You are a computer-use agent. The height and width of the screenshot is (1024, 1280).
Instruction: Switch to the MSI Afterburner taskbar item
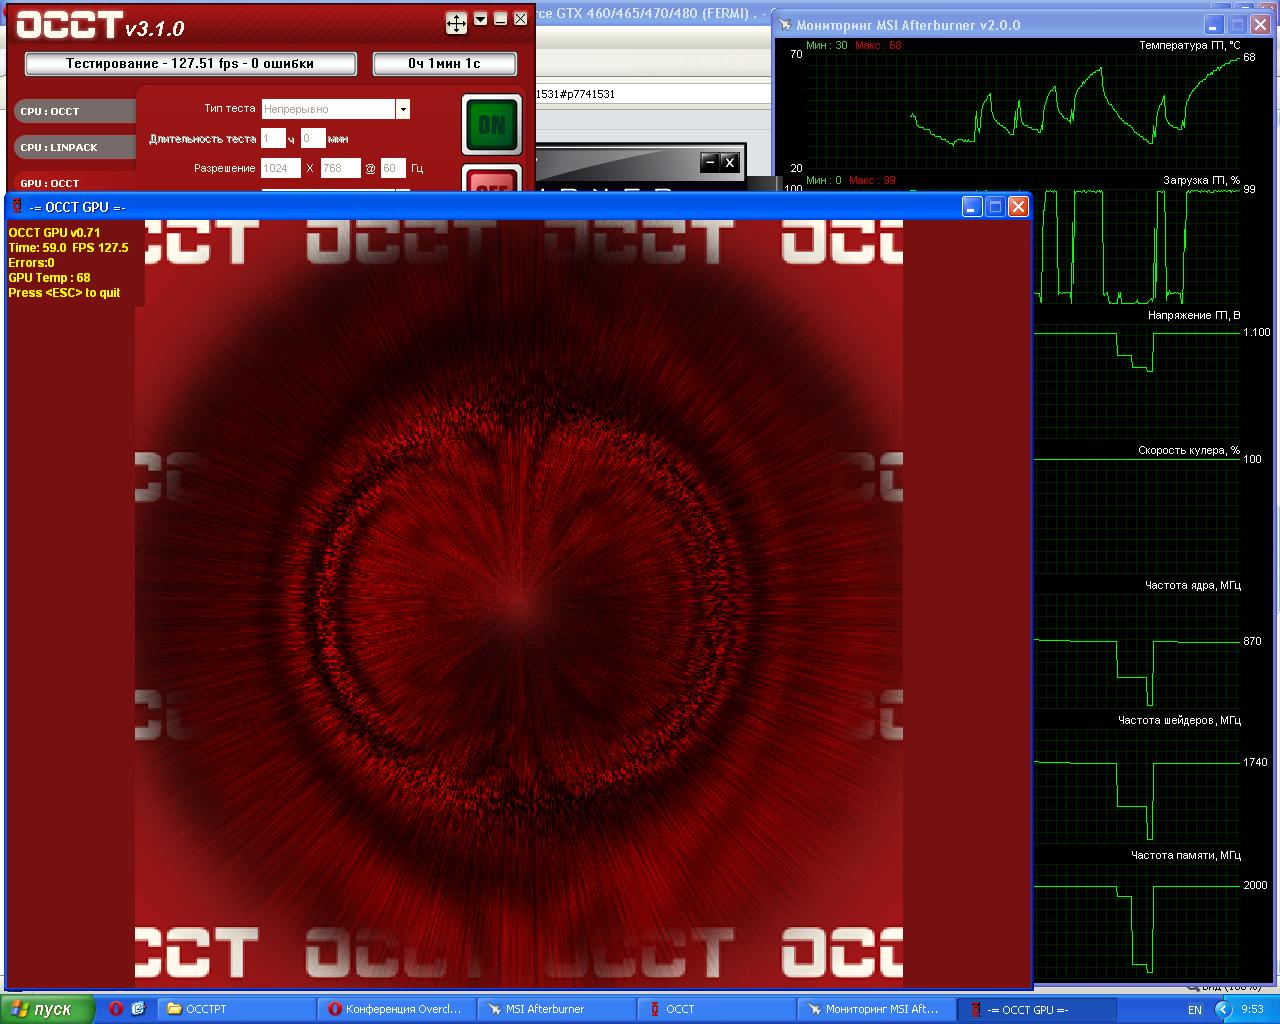point(557,1009)
